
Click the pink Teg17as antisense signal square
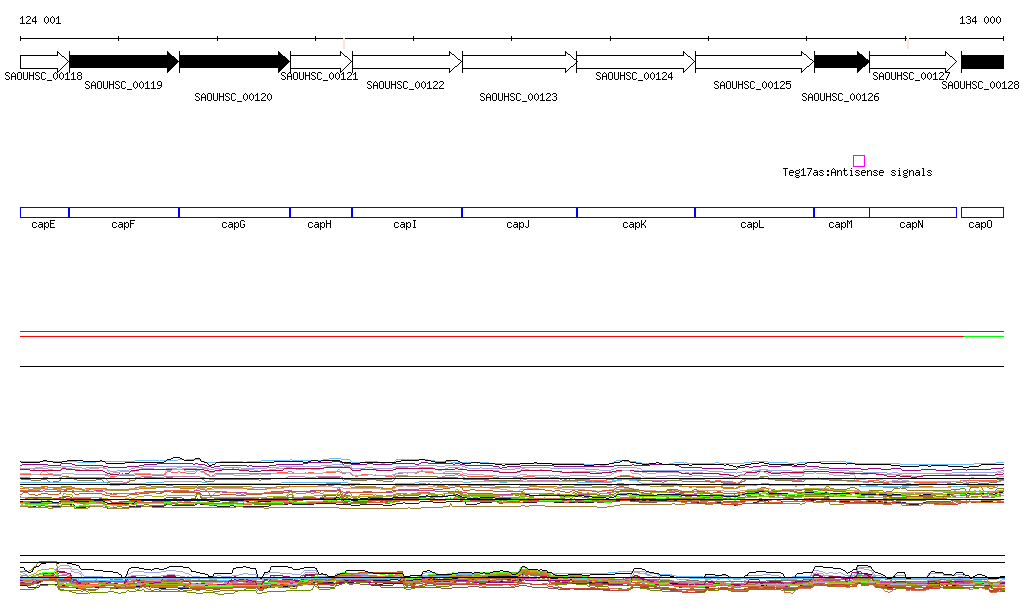858,161
